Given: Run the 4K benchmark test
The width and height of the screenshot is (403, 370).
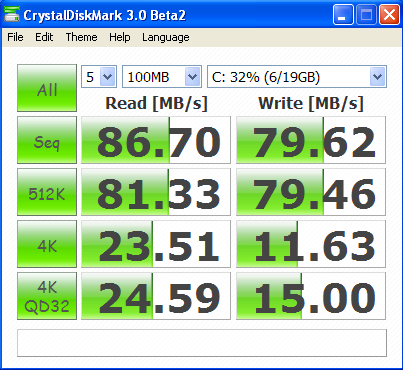Looking at the screenshot, I should [x=47, y=244].
